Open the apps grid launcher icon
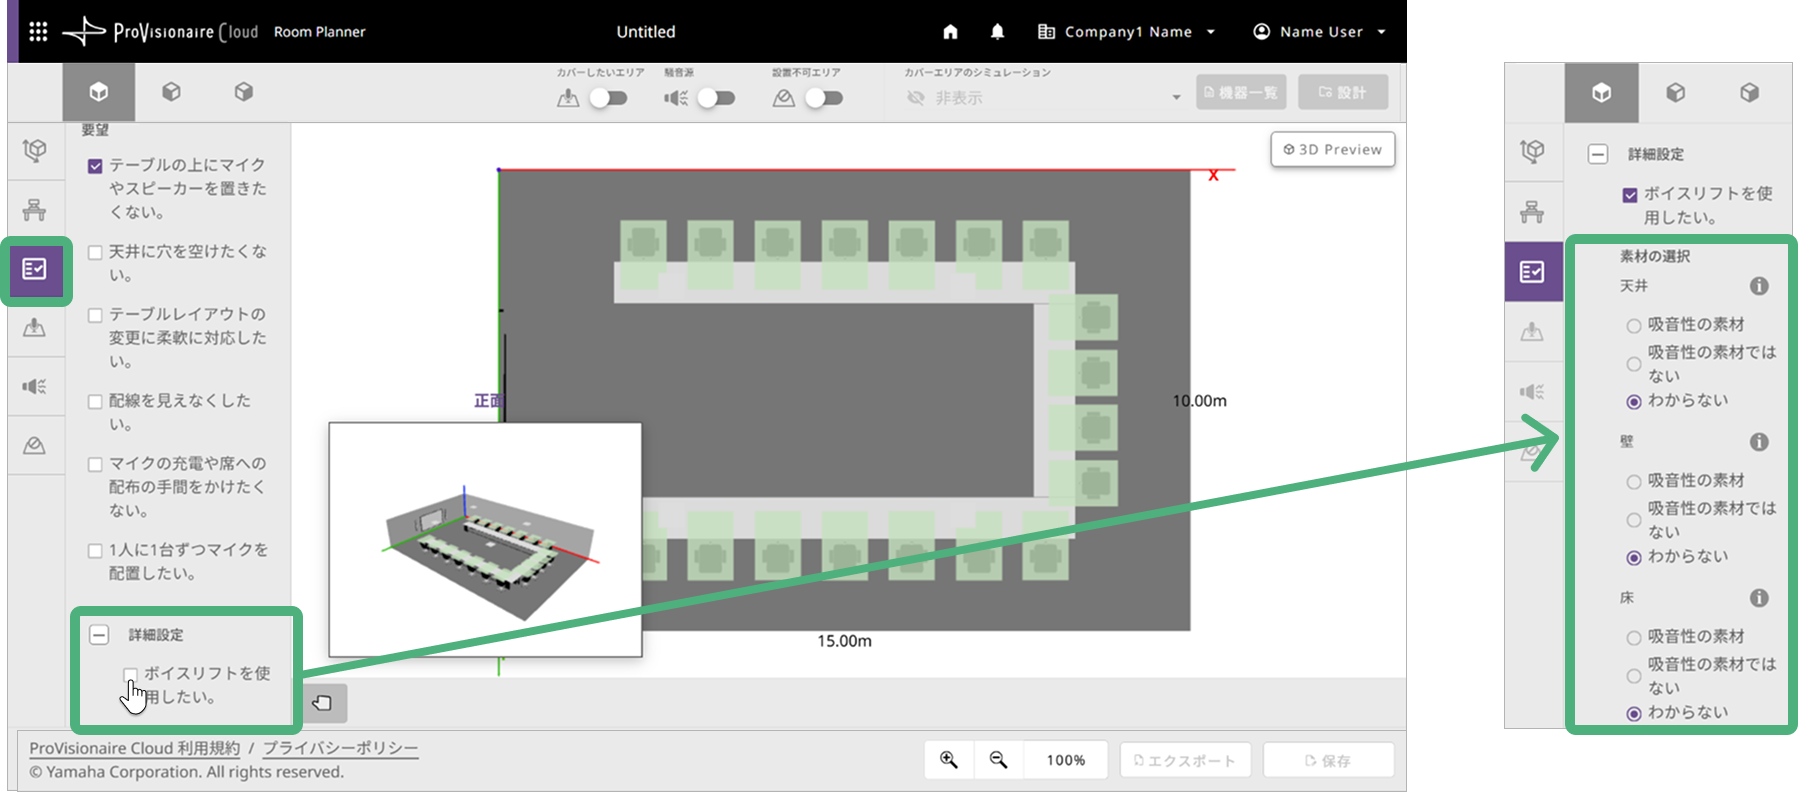This screenshot has height=792, width=1798. coord(38,32)
